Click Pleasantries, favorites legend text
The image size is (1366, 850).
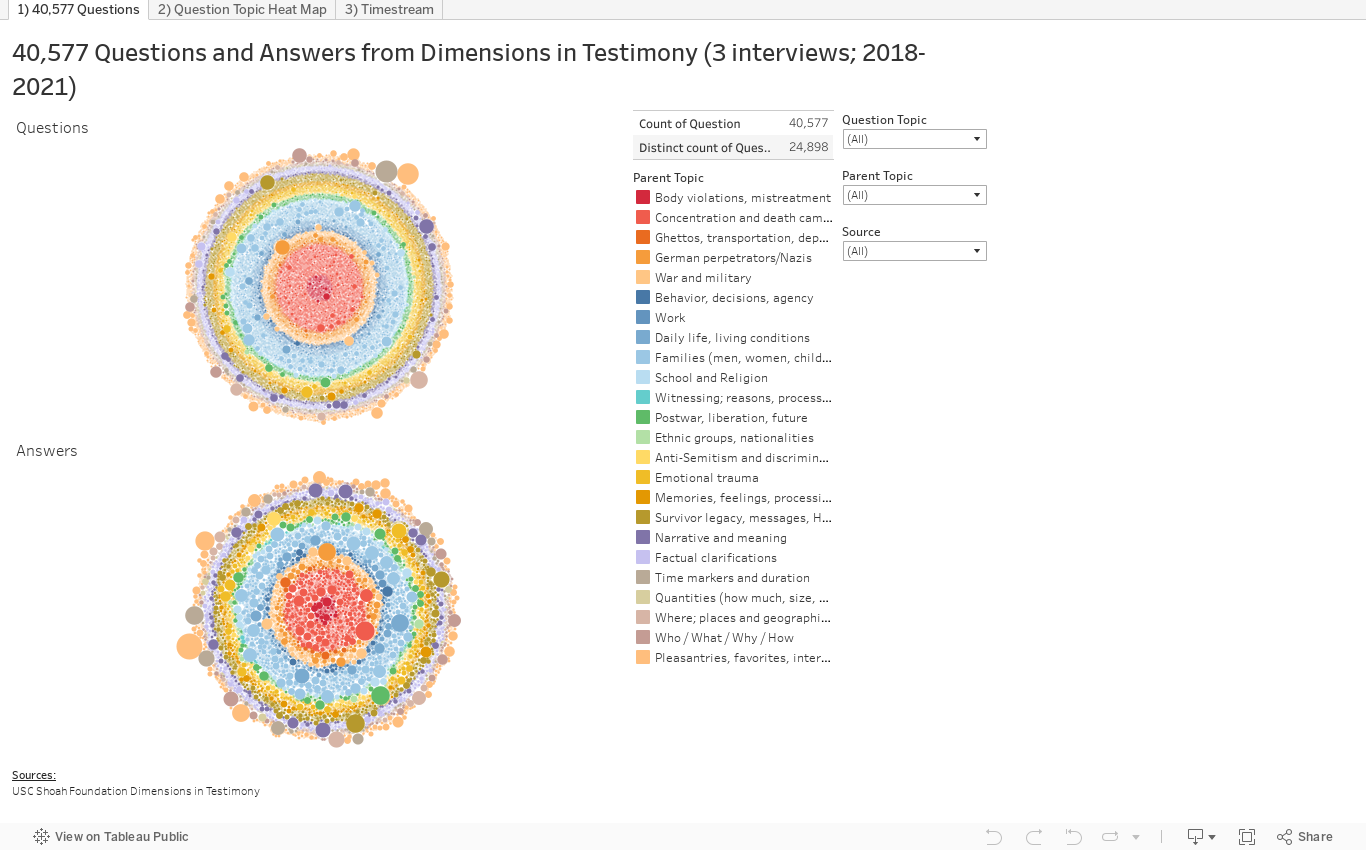tap(743, 658)
